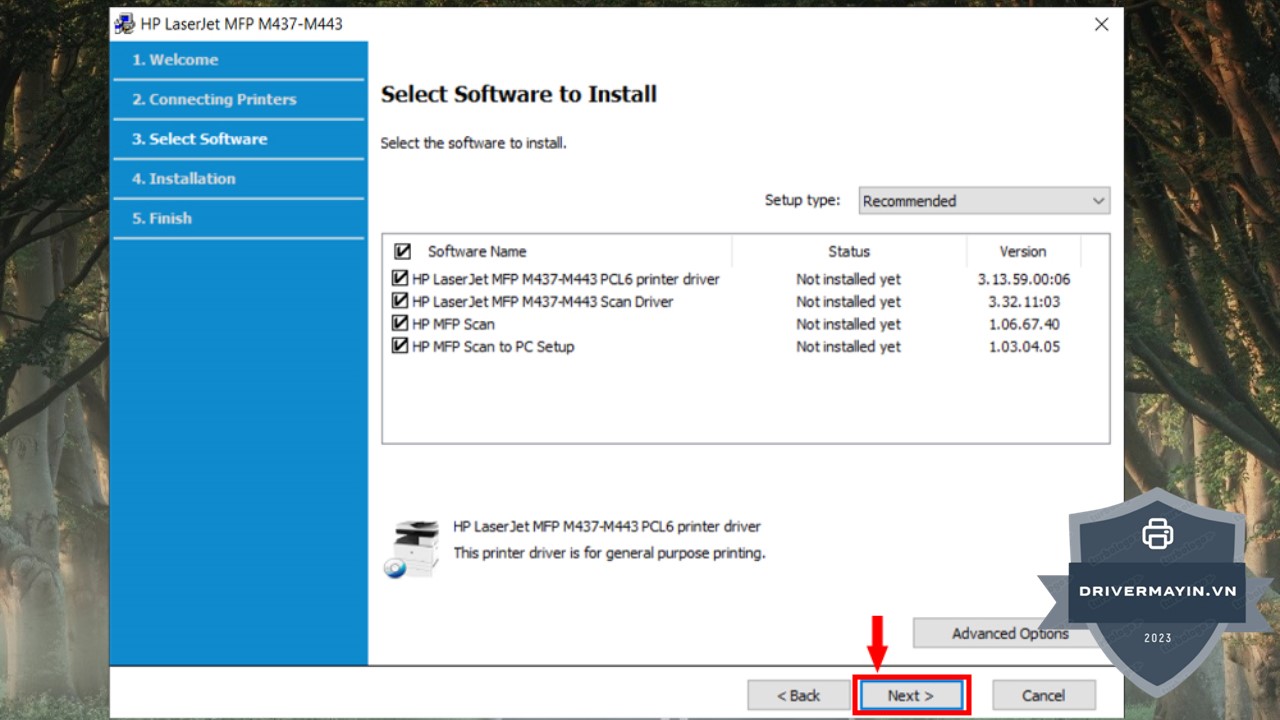Click the printer image beside driver description
This screenshot has height=720, width=1280.
412,548
